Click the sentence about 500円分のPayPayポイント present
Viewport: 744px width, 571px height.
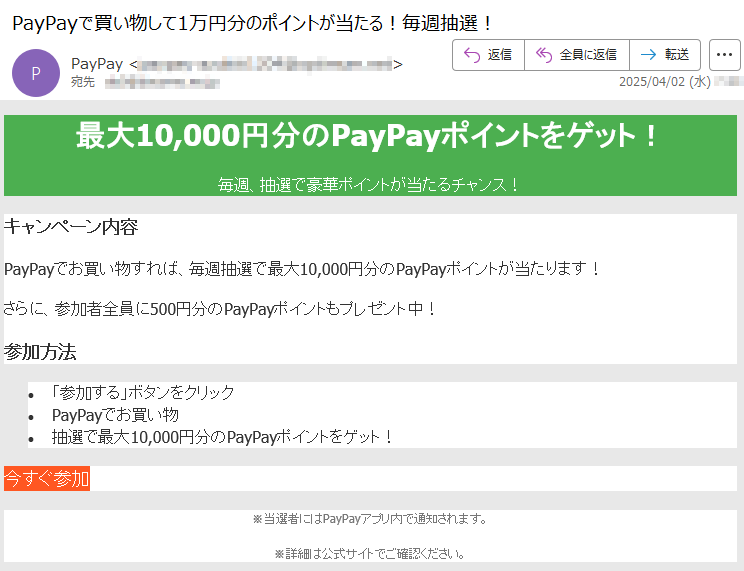[x=220, y=309]
